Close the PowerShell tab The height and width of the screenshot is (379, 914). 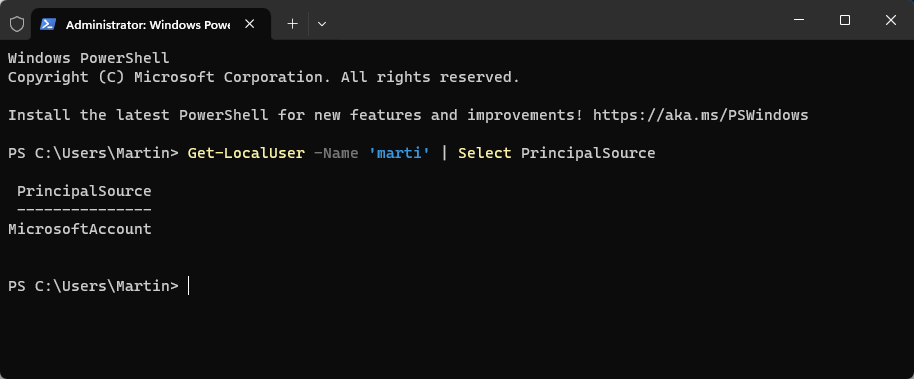coord(249,24)
